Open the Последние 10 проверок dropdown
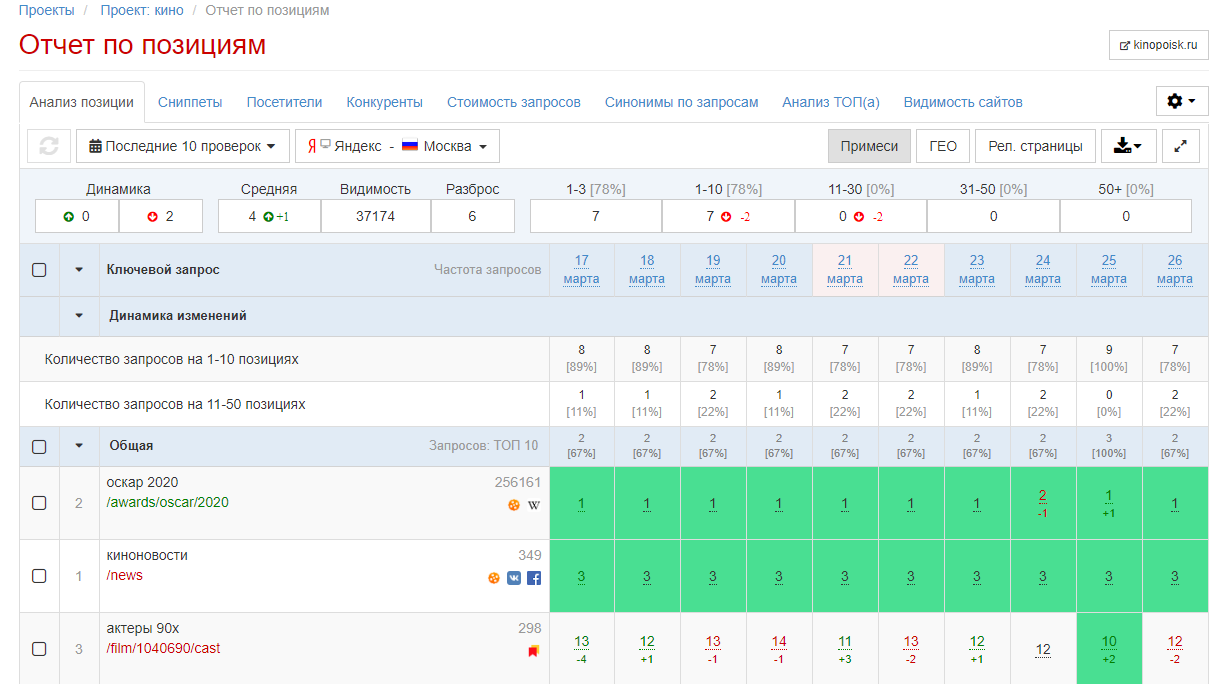The height and width of the screenshot is (684, 1226). coord(182,146)
